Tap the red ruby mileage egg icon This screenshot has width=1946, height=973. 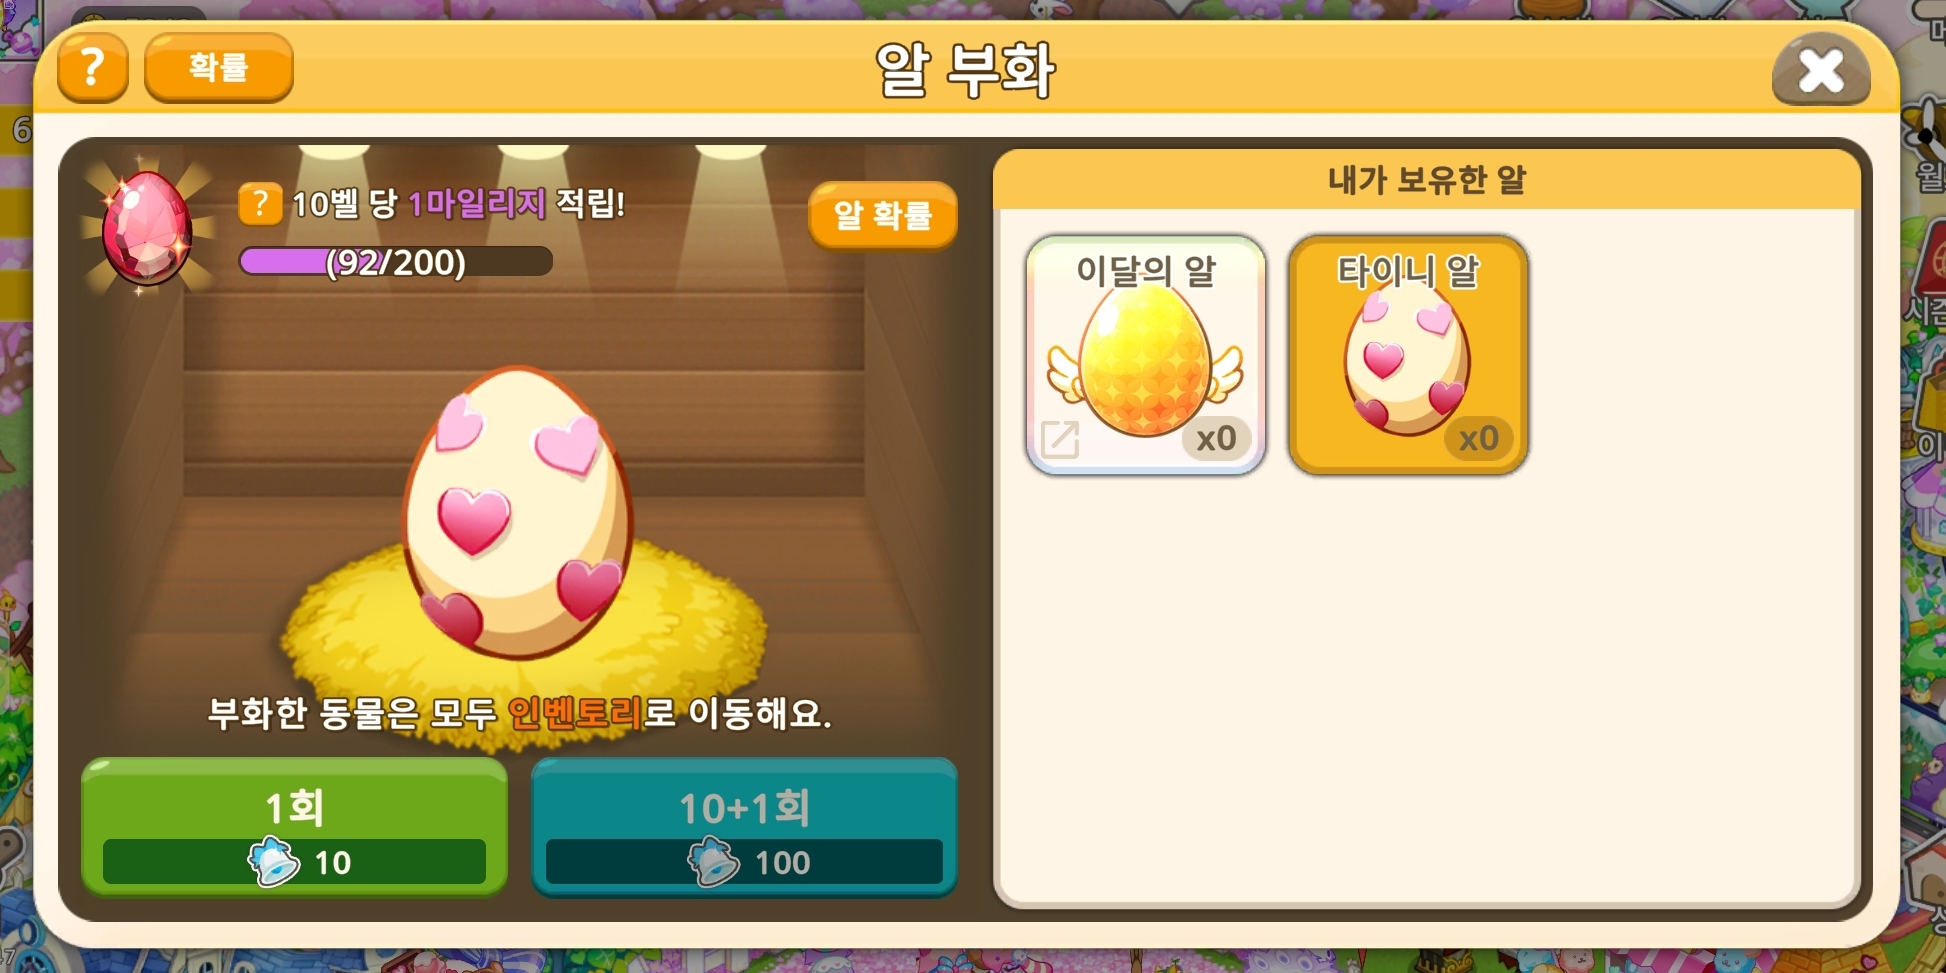pyautogui.click(x=148, y=228)
